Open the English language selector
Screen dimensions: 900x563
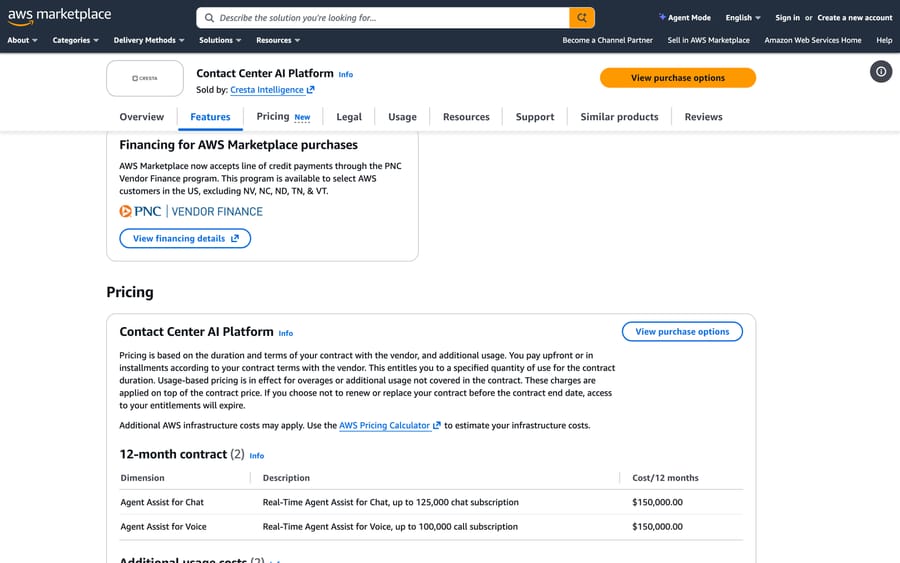(743, 18)
